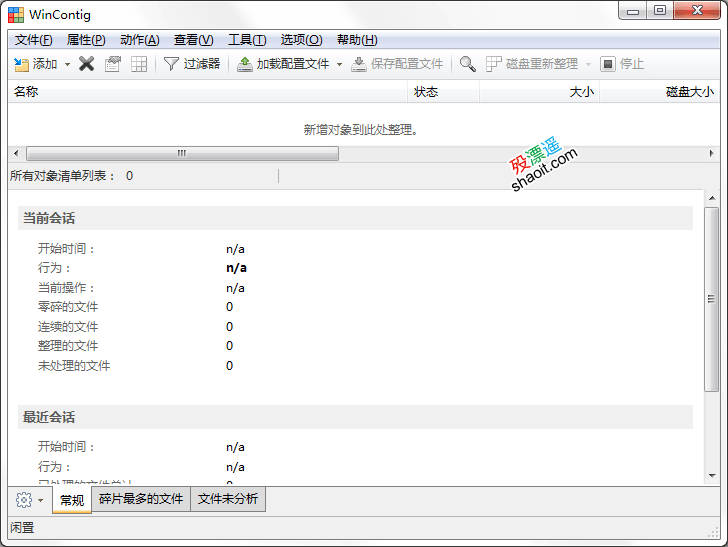Switch to the 常规 tab
Screen dimensions: 728x547
click(x=72, y=500)
